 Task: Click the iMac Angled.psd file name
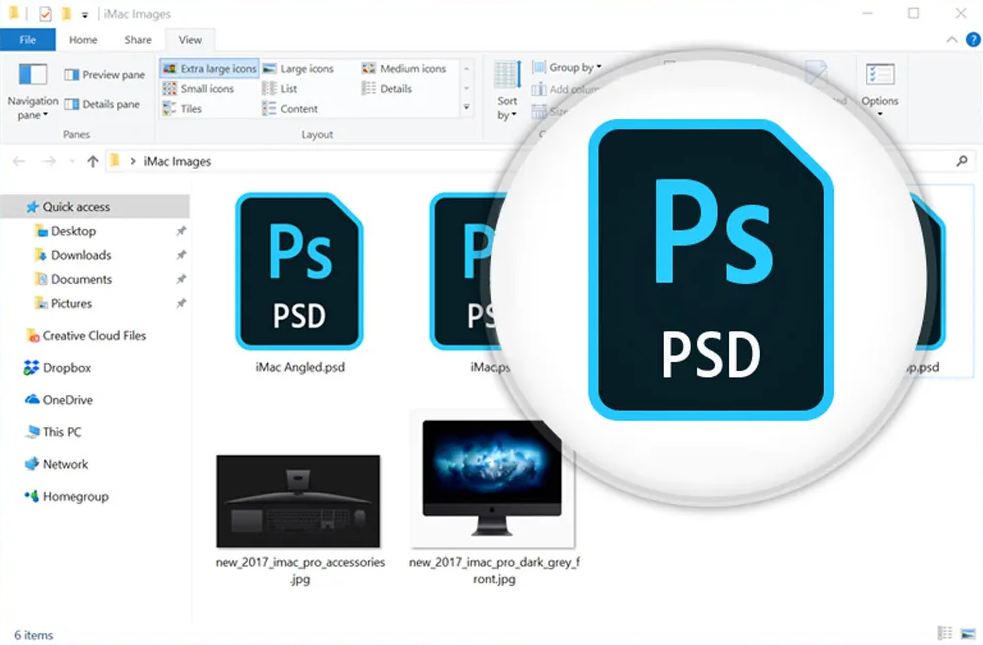300,367
